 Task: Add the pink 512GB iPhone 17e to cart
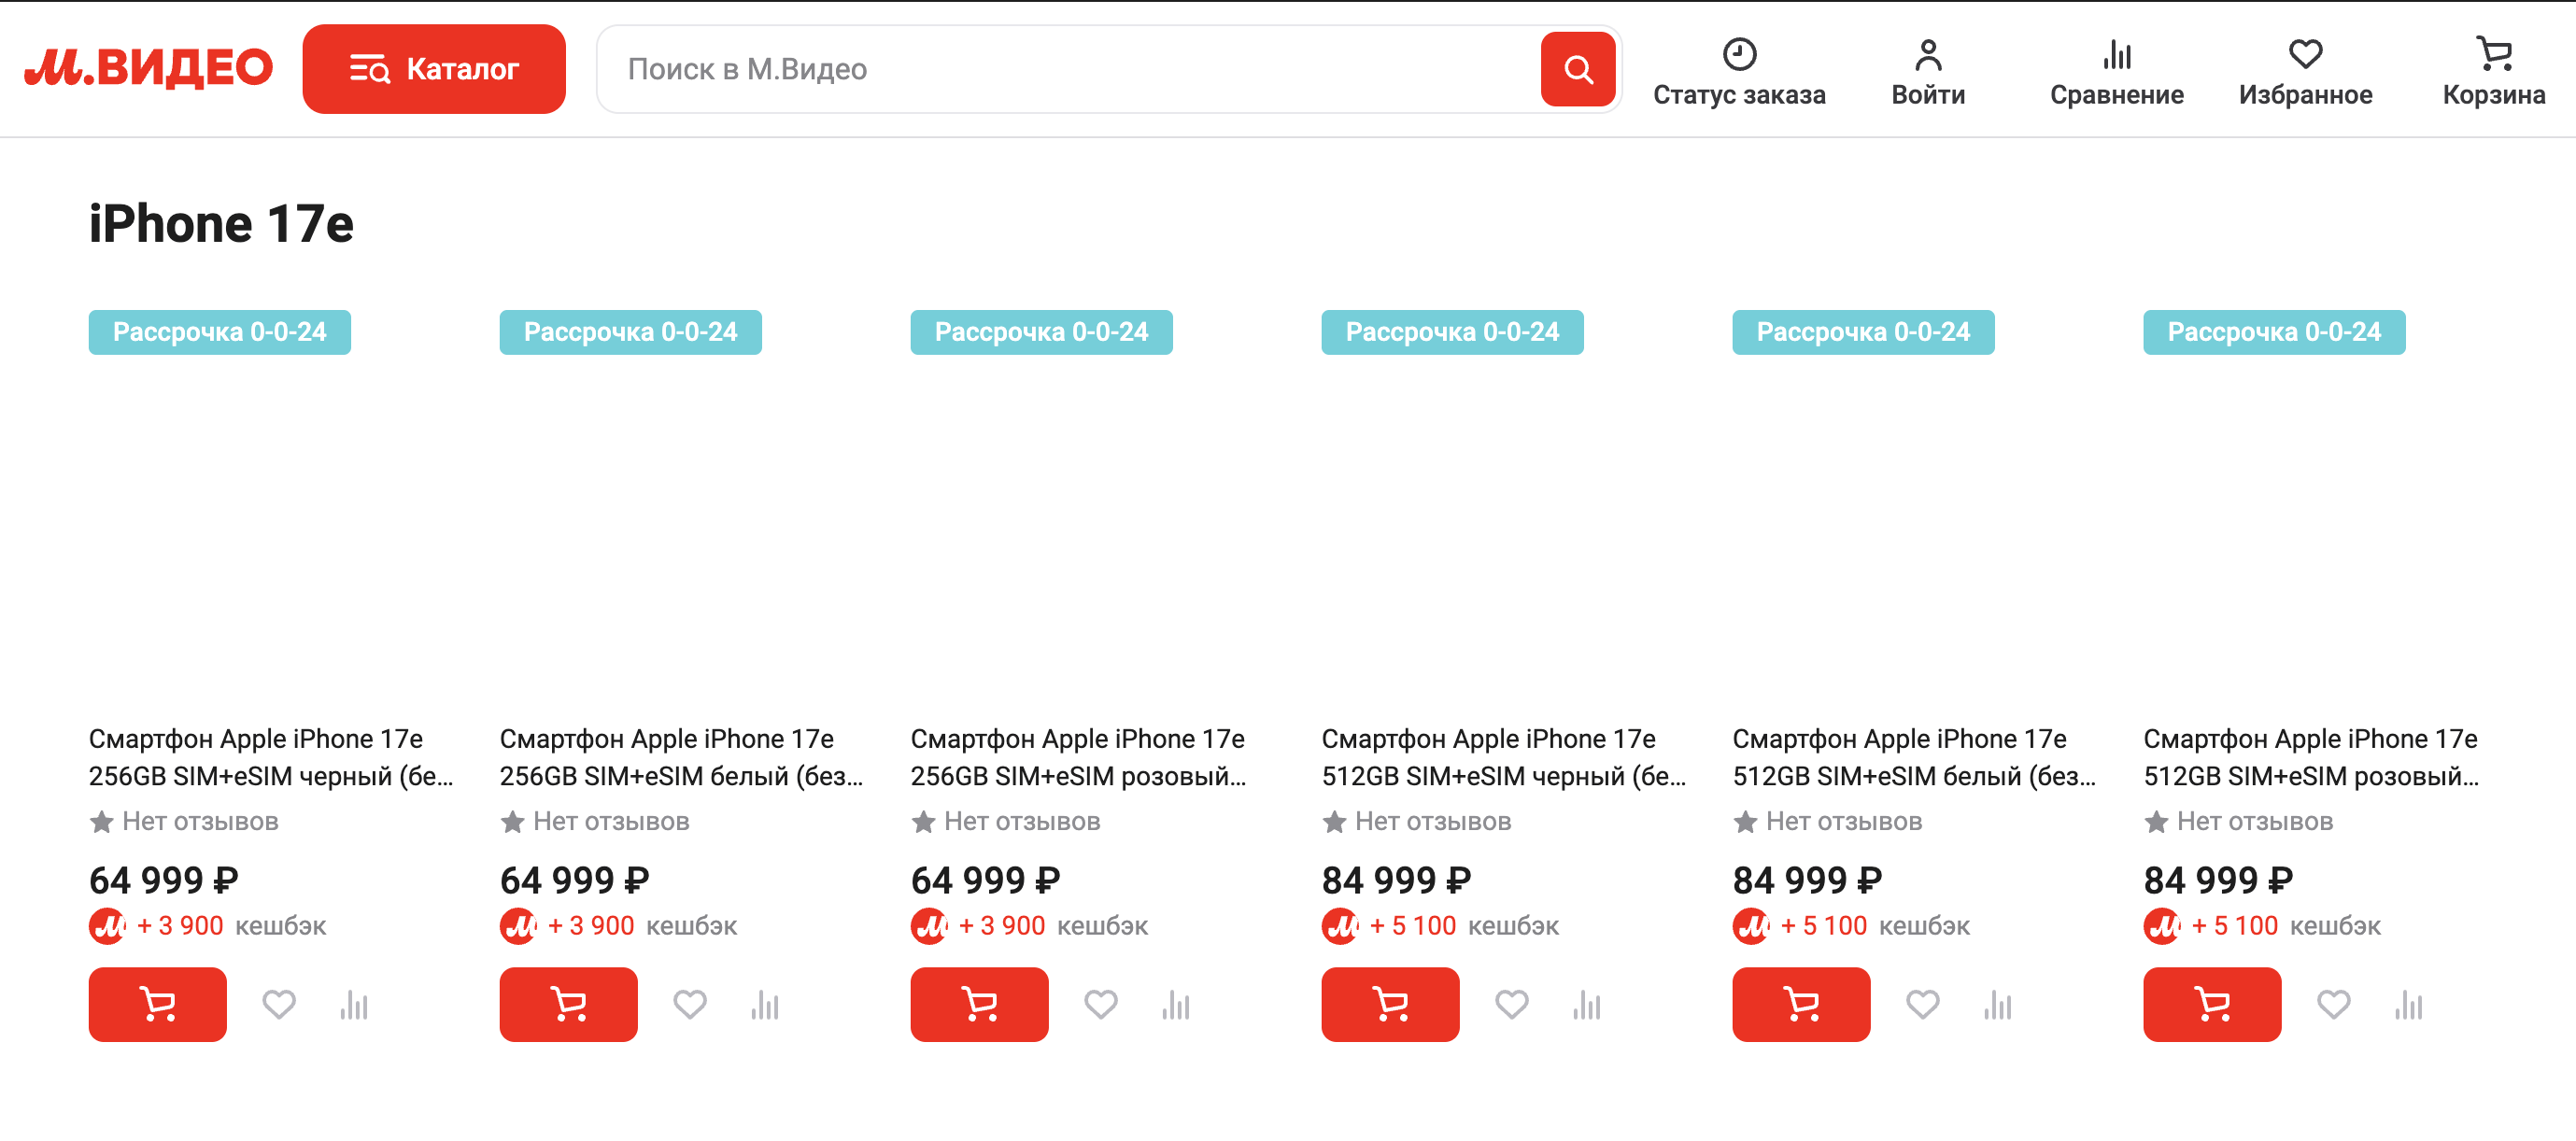point(2212,1004)
